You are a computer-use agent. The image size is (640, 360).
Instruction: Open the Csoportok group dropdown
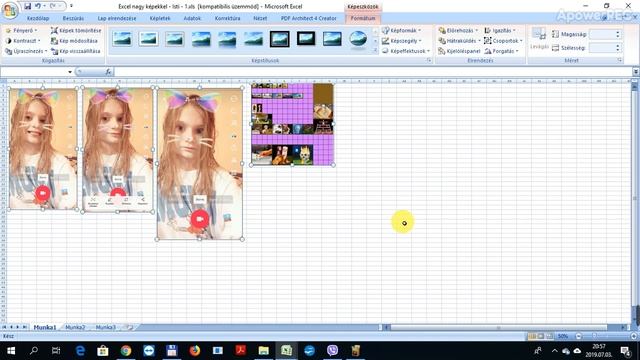point(504,41)
